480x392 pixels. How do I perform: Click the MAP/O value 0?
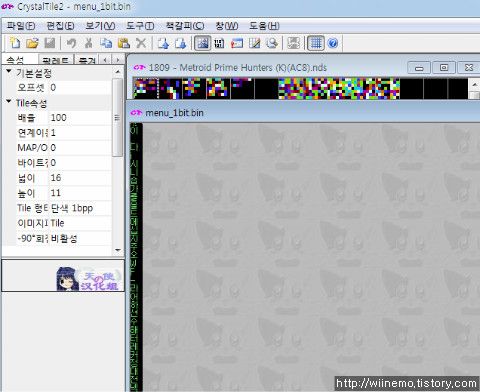pyautogui.click(x=80, y=148)
